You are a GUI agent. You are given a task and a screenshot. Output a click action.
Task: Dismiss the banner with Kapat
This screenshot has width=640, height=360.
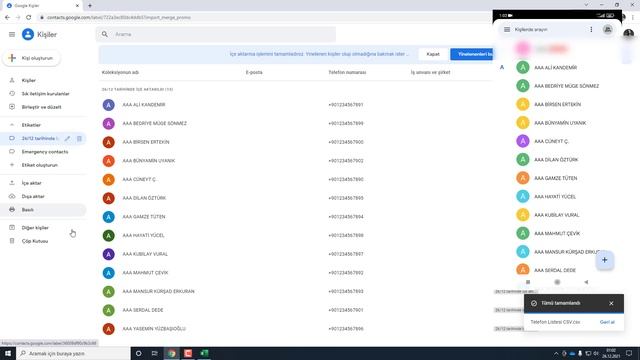coord(433,54)
